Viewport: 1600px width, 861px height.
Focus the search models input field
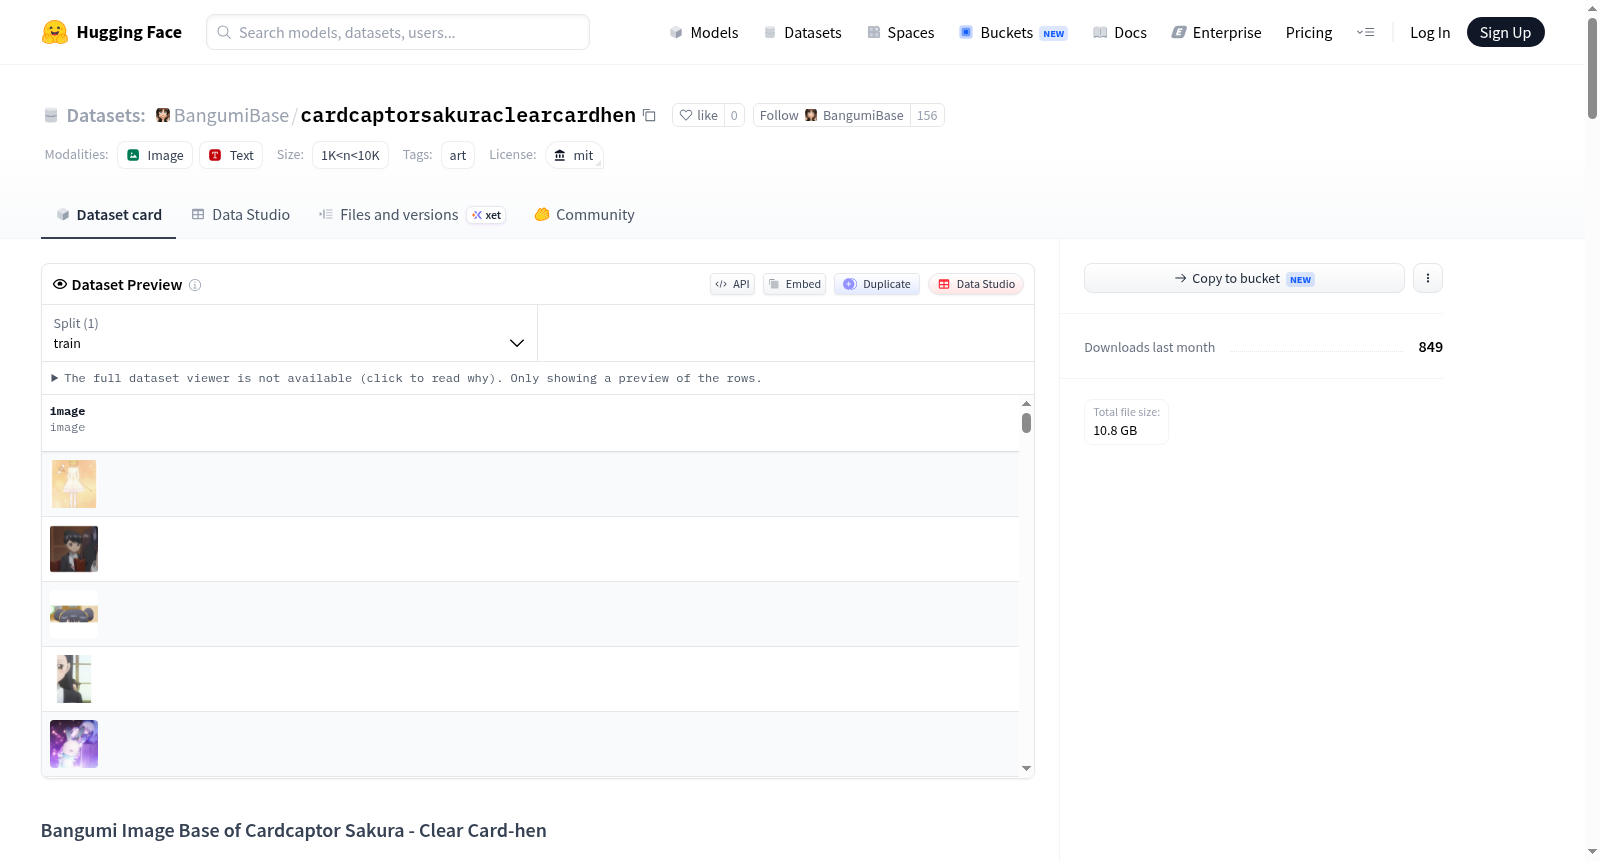tap(398, 32)
